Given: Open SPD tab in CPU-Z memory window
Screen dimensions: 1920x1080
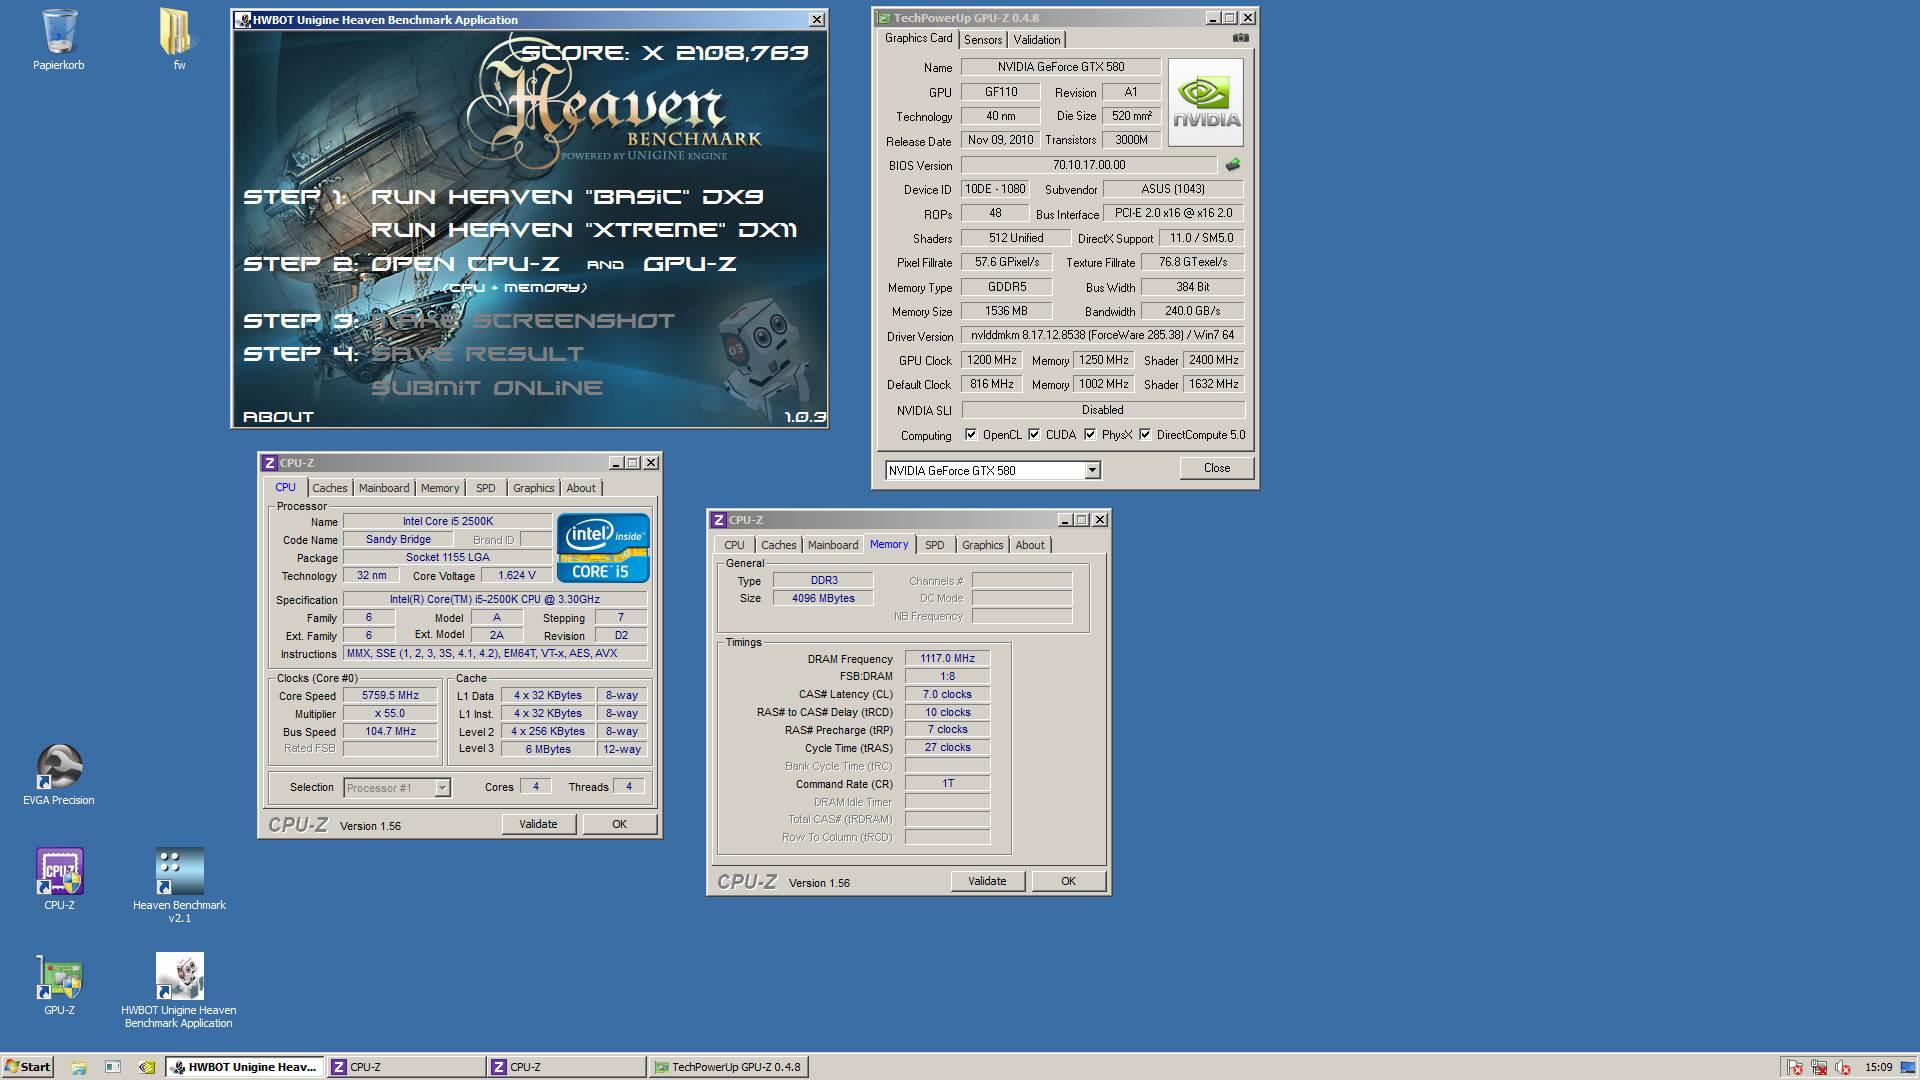Looking at the screenshot, I should (934, 545).
